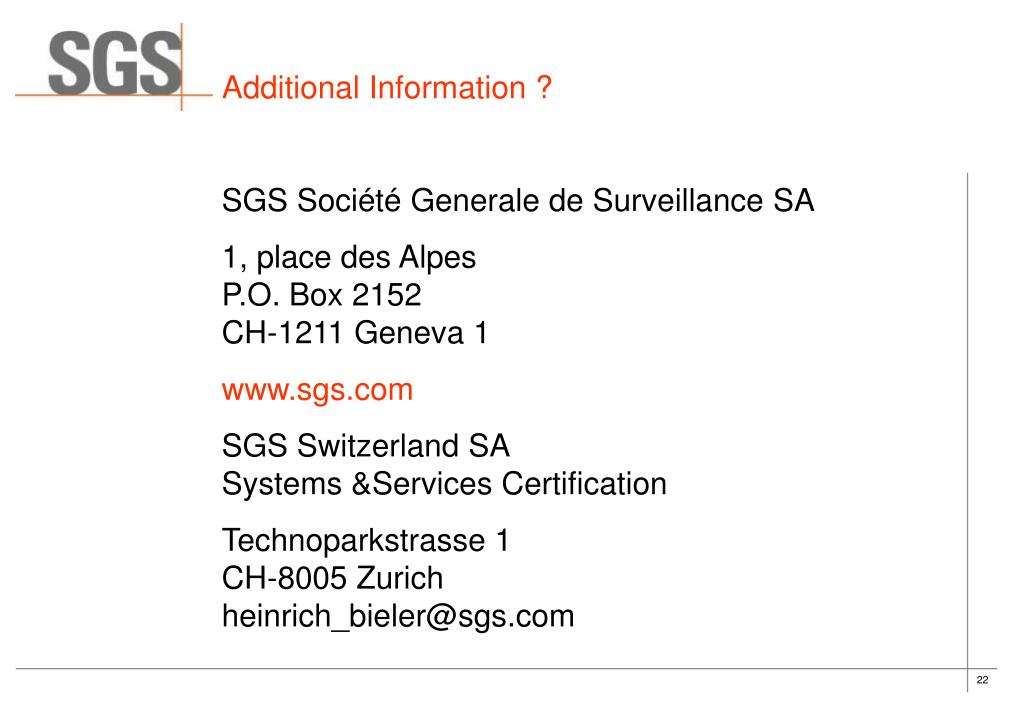Click the heinrich_bieler@sgs.com email address
Image resolution: width=1023 pixels, height=708 pixels.
[x=398, y=617]
